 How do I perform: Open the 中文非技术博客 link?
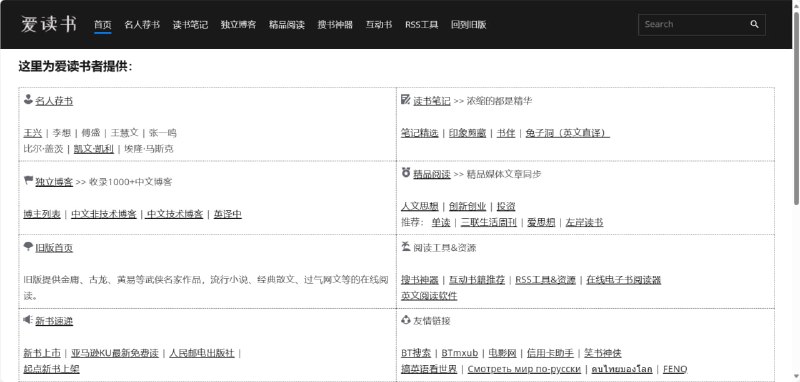pyautogui.click(x=104, y=214)
